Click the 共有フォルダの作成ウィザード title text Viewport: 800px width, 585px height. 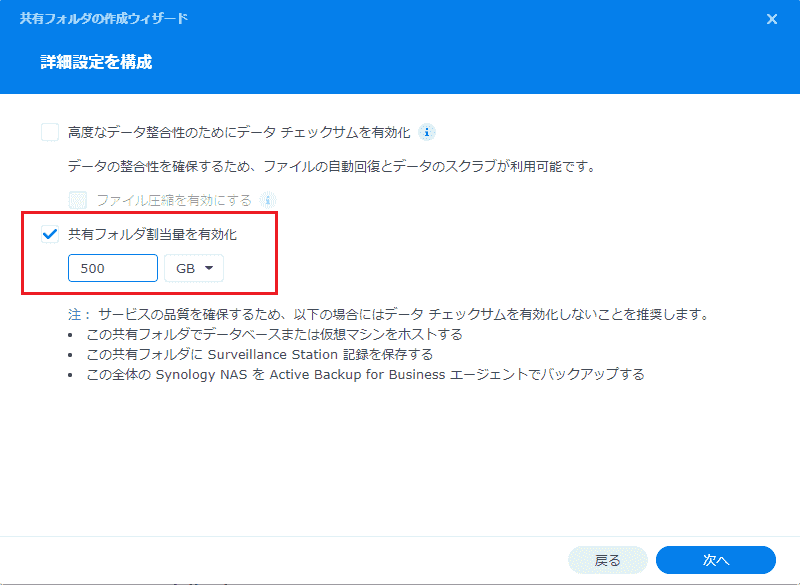pyautogui.click(x=104, y=19)
